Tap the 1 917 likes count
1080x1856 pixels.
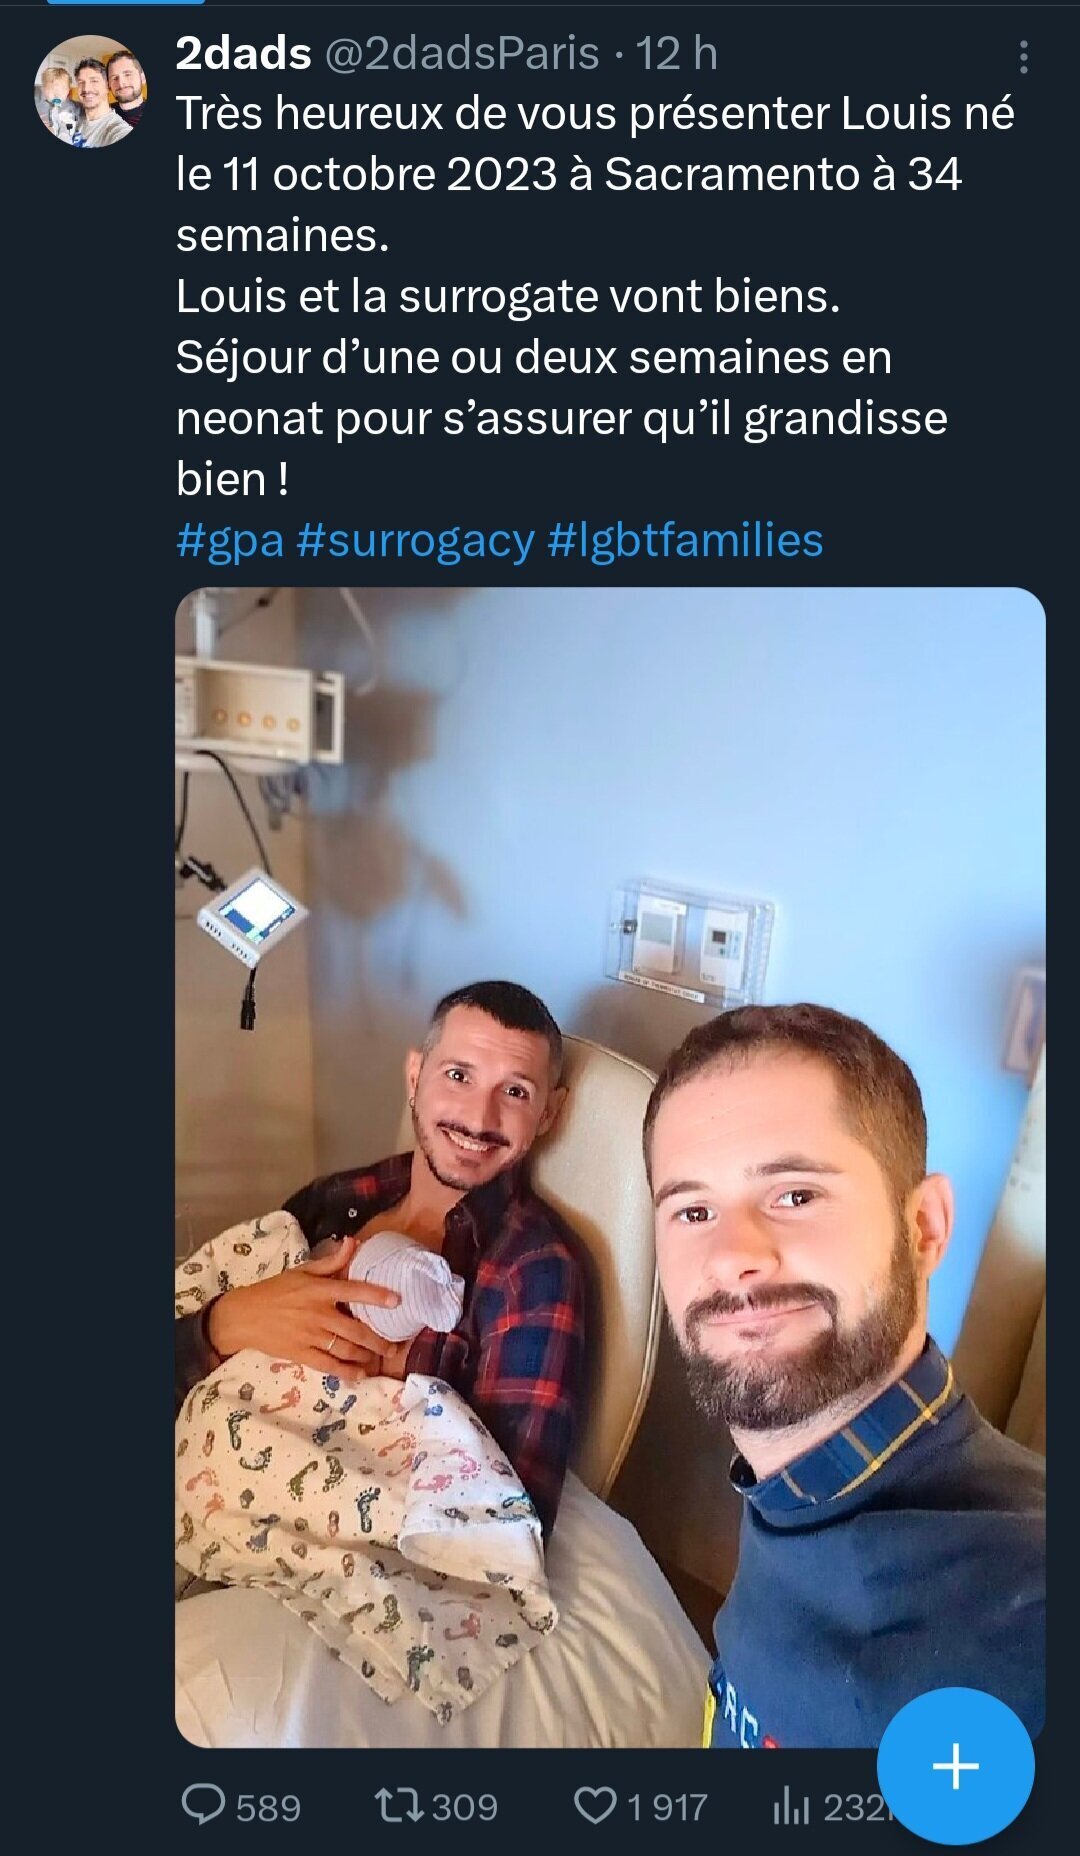click(x=667, y=1807)
